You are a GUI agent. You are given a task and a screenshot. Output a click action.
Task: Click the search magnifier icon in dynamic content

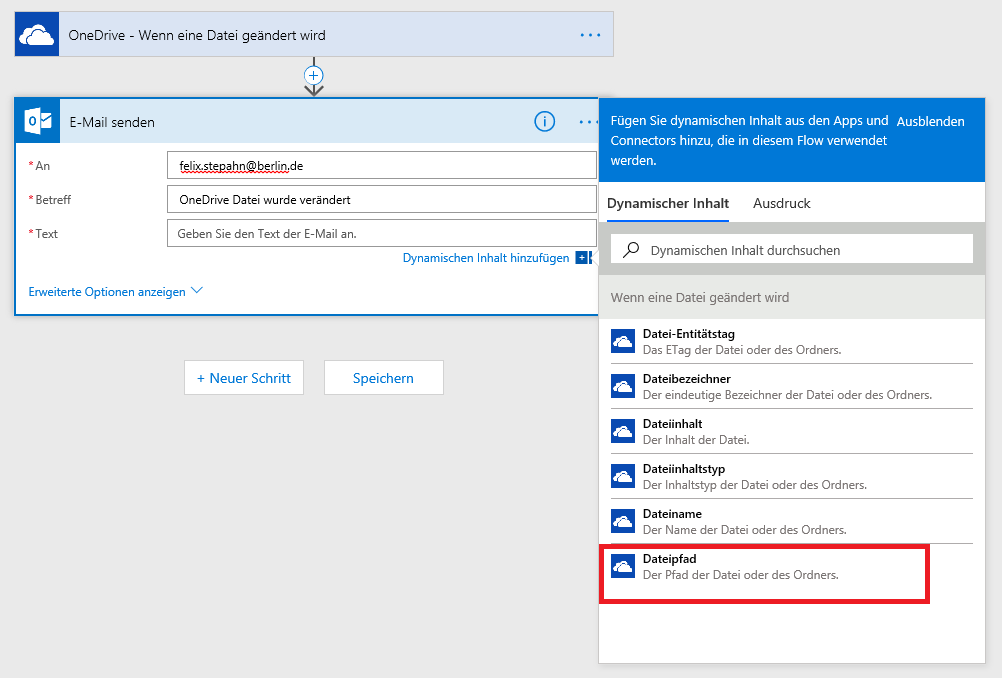[631, 250]
